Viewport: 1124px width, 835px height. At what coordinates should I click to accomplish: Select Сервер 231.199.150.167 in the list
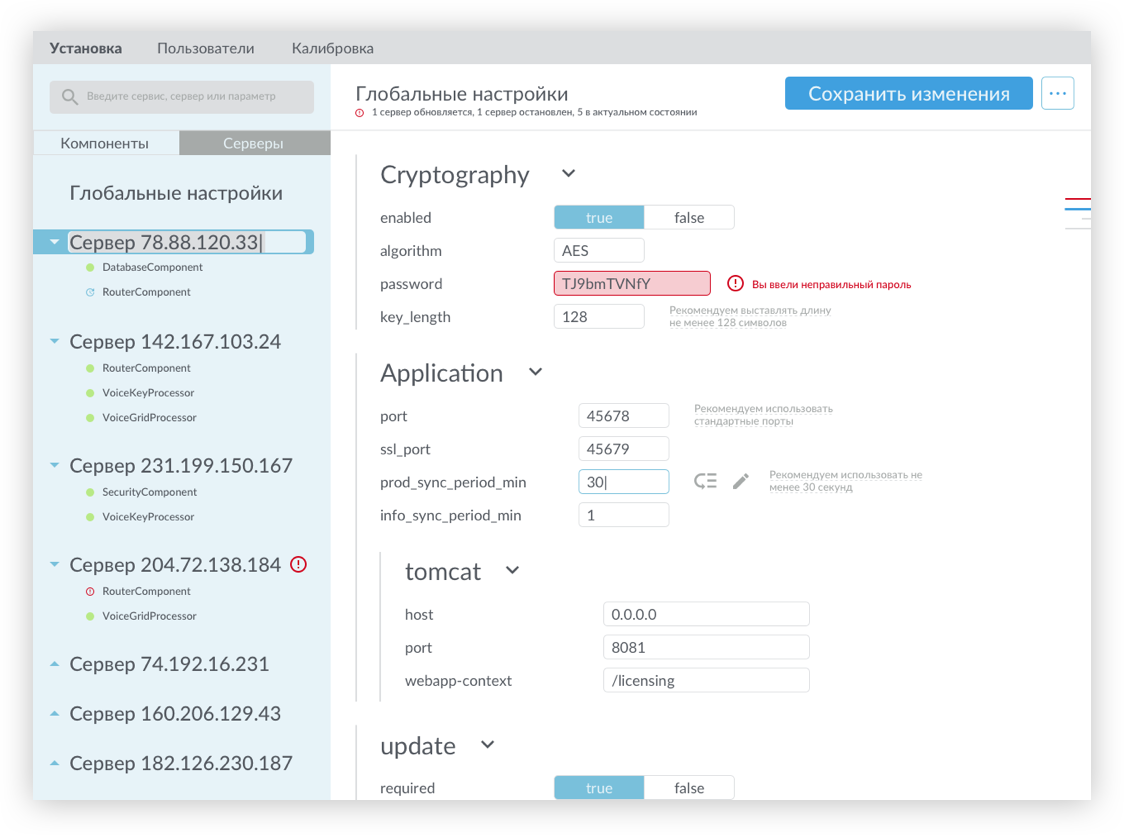(x=181, y=466)
